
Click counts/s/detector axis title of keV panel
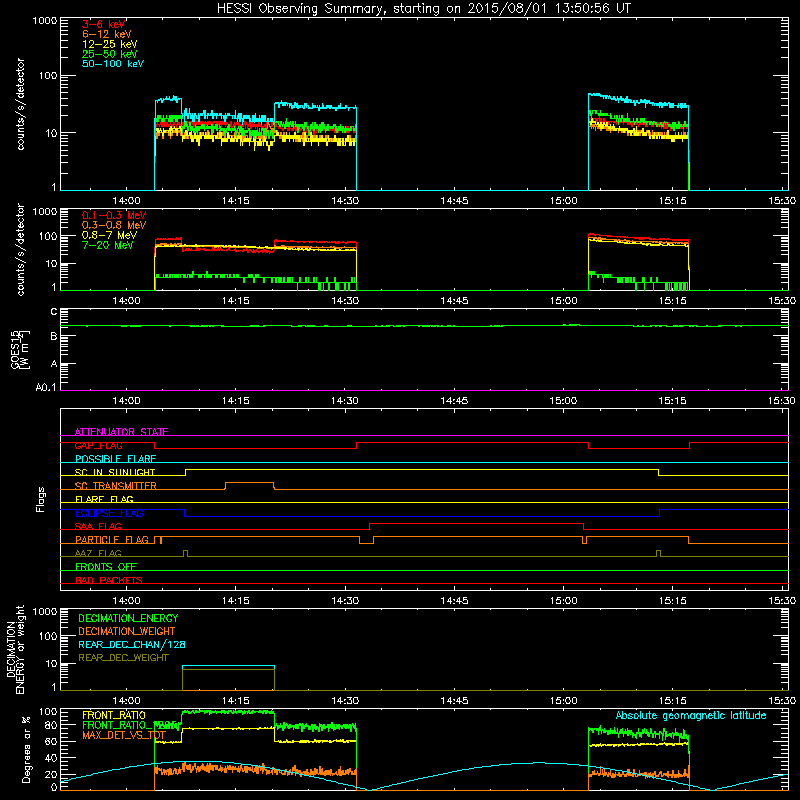point(20,104)
